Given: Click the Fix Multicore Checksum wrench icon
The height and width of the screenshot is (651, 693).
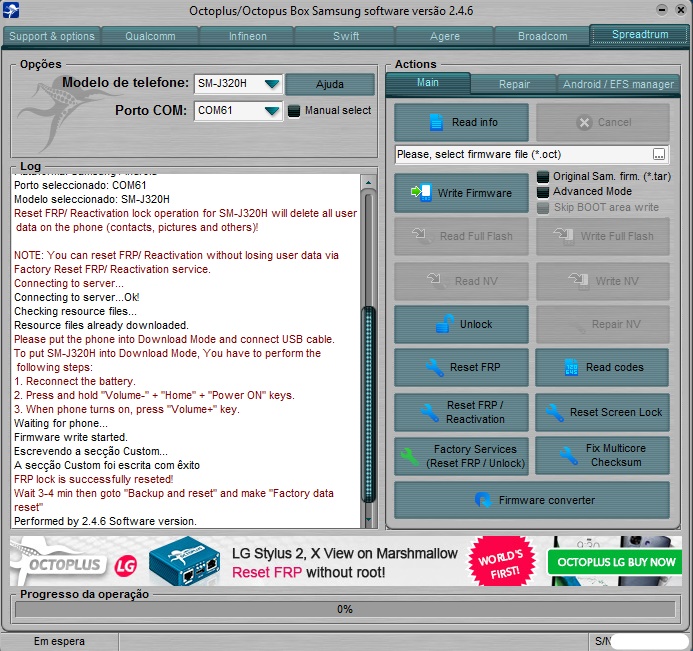Looking at the screenshot, I should (568, 456).
